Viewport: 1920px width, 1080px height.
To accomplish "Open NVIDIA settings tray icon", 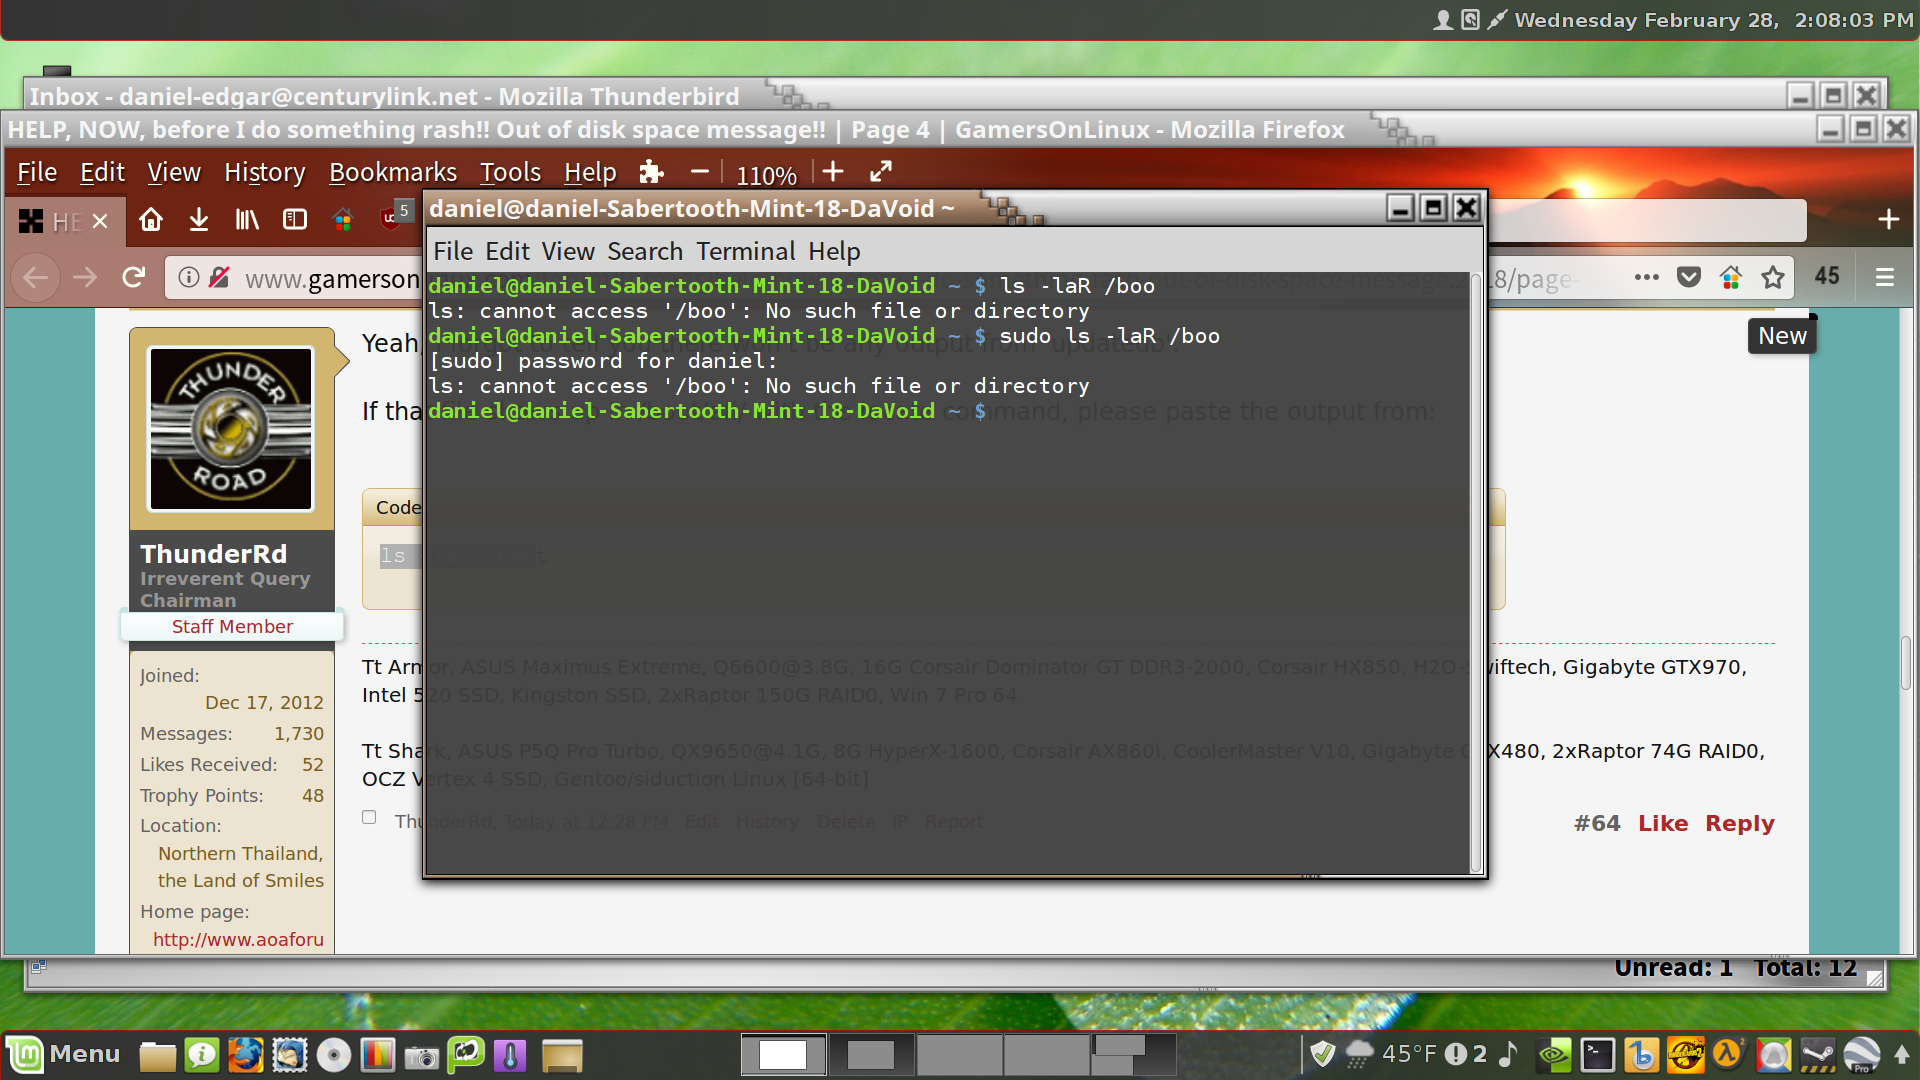I will pyautogui.click(x=1554, y=1055).
